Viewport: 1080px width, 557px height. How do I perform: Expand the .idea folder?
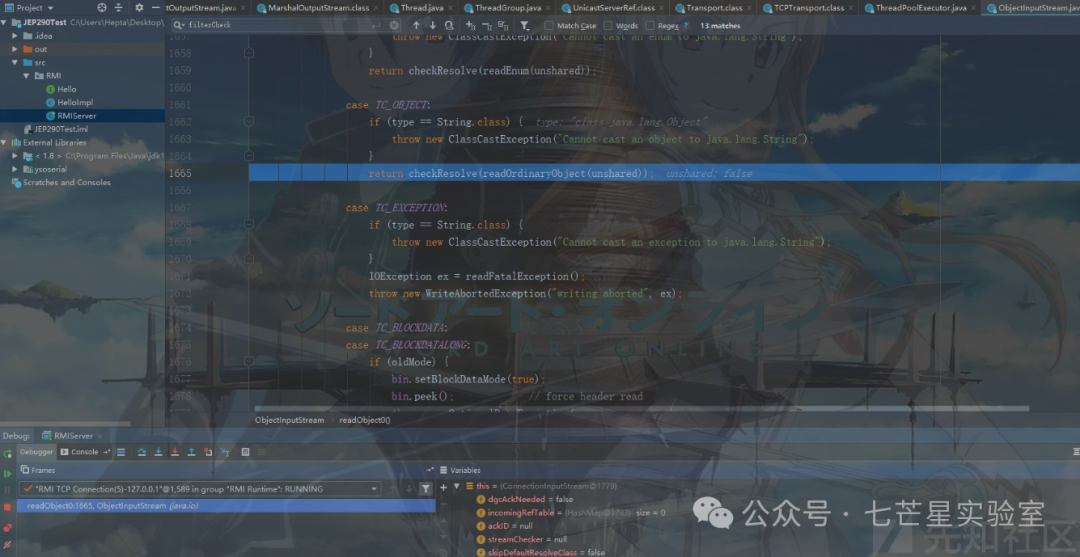(15, 36)
